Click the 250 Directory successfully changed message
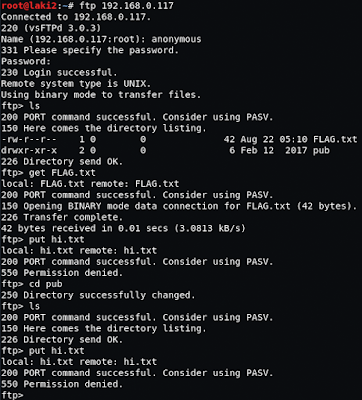Image resolution: width=362 pixels, height=400 pixels. click(98, 295)
